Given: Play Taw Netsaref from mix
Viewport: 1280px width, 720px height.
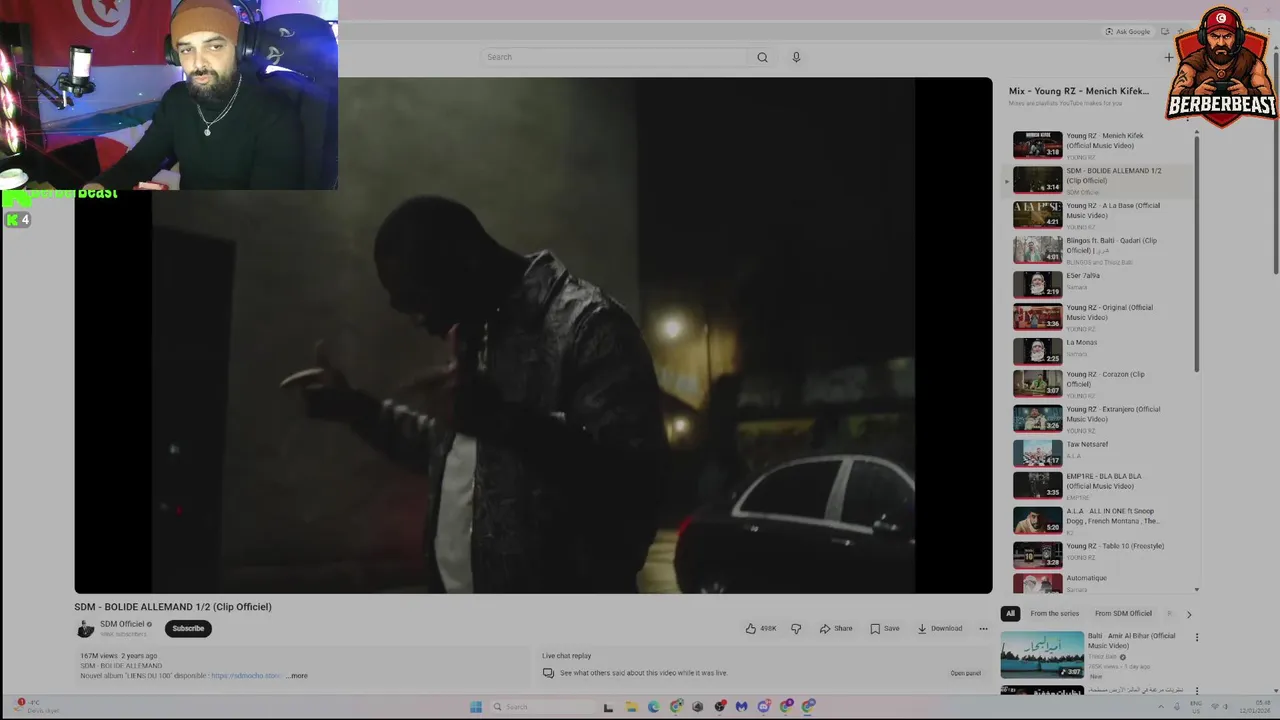Looking at the screenshot, I should (1100, 452).
